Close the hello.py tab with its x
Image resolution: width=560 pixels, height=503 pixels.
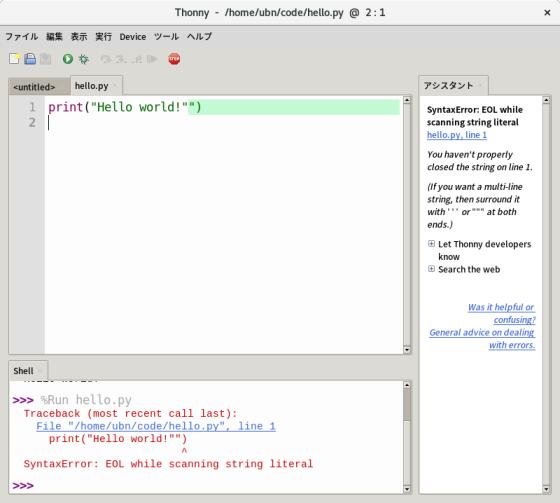point(115,86)
